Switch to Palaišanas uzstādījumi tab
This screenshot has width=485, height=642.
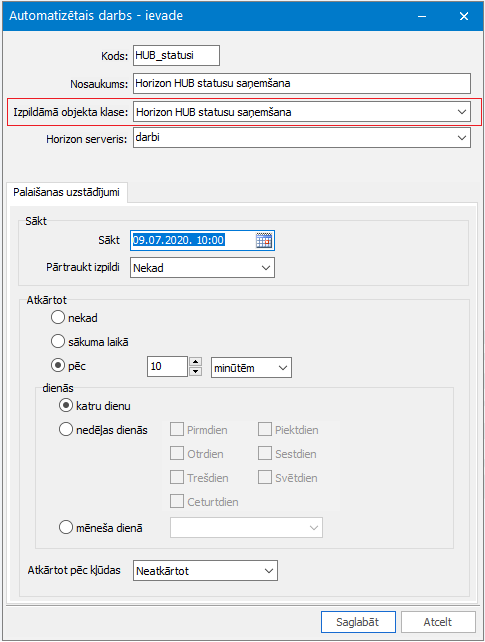pos(66,192)
